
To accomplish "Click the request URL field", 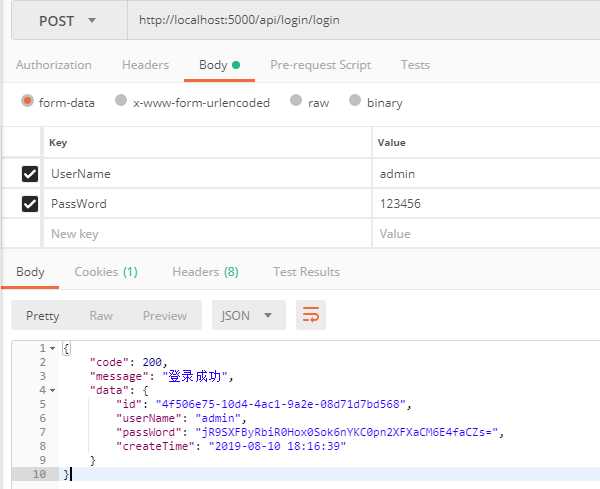I will (364, 20).
